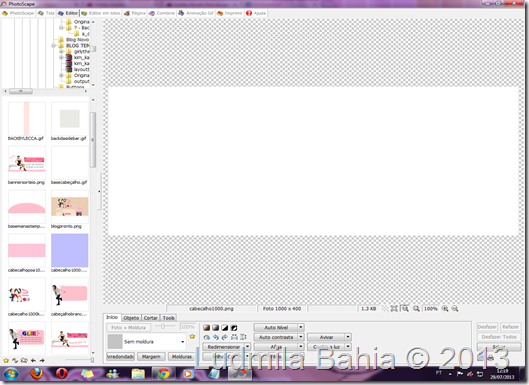The height and width of the screenshot is (385, 529).
Task: Open the Editor em lotes tab
Action: point(101,13)
